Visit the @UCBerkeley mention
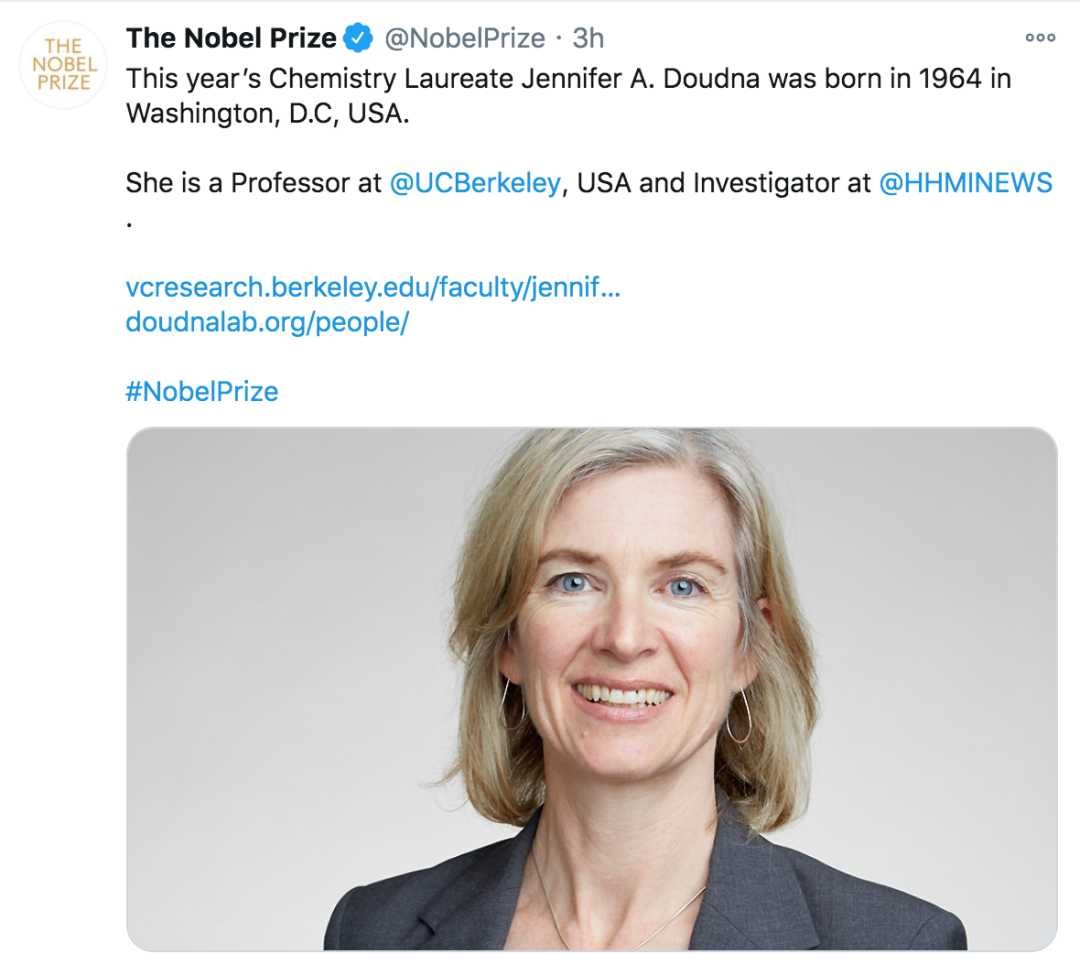Viewport: 1080px width, 965px height. click(x=474, y=184)
